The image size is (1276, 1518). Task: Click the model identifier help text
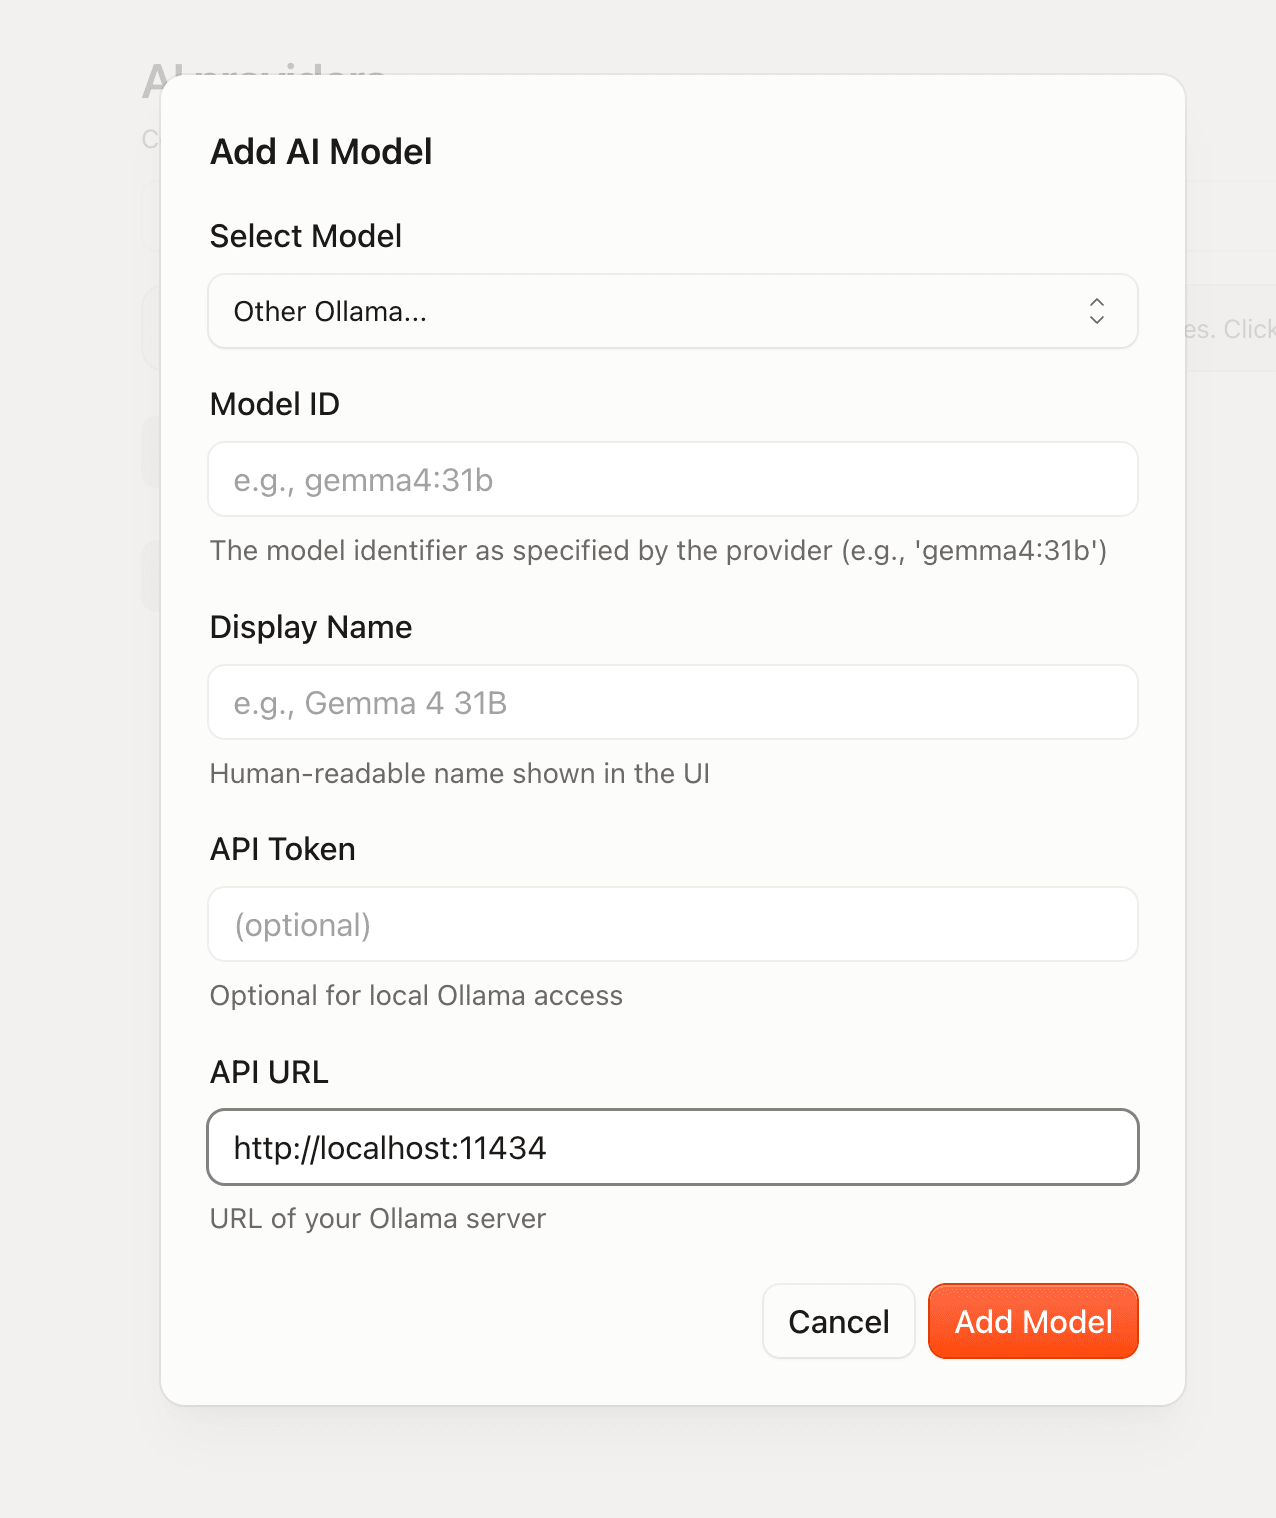click(658, 551)
